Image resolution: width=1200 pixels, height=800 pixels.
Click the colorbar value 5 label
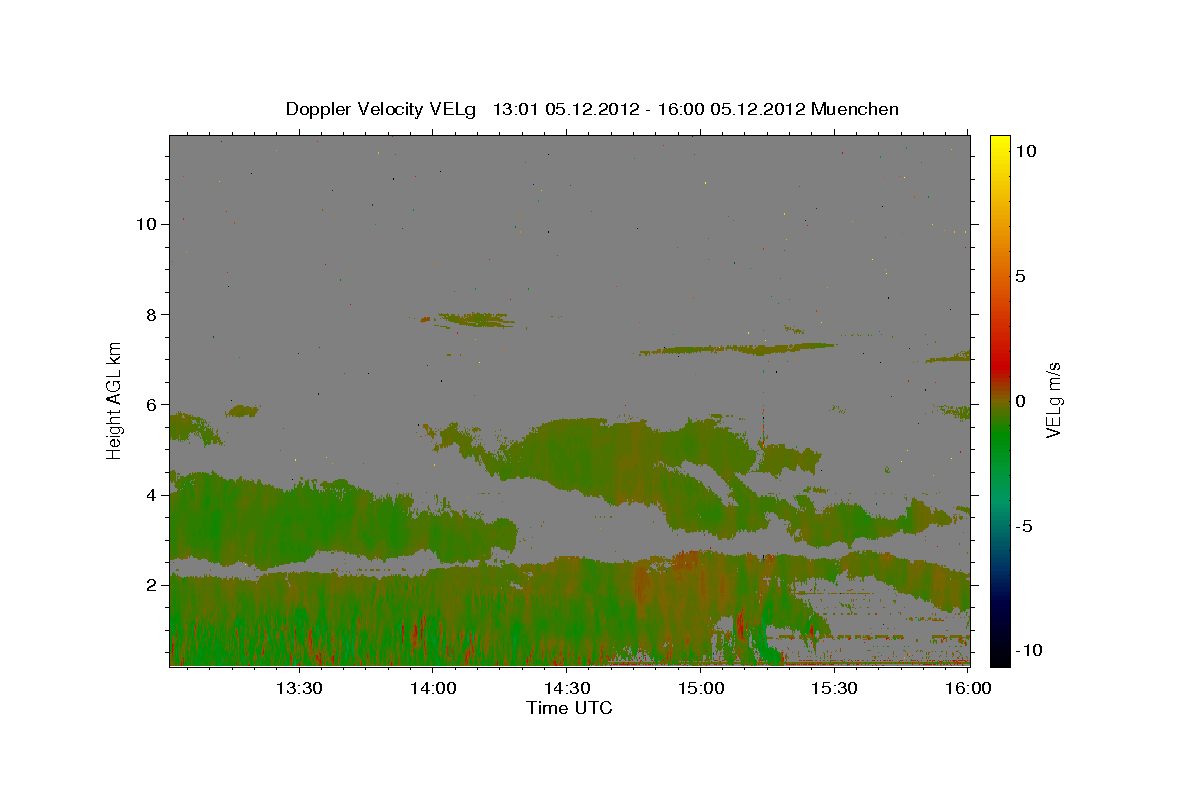(1020, 276)
